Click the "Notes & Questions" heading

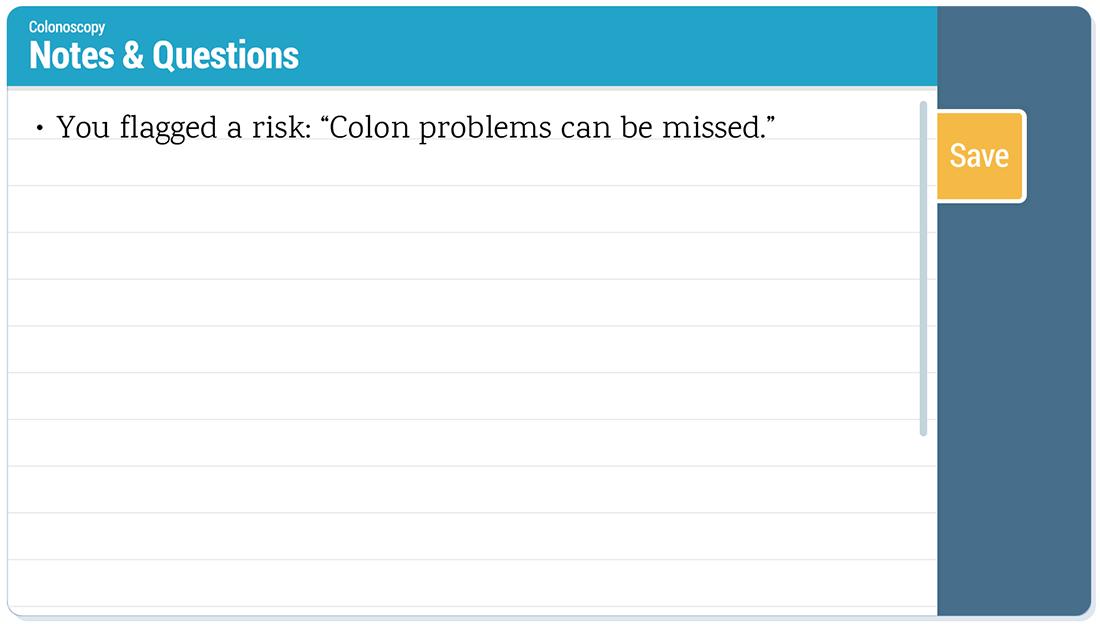pos(164,56)
